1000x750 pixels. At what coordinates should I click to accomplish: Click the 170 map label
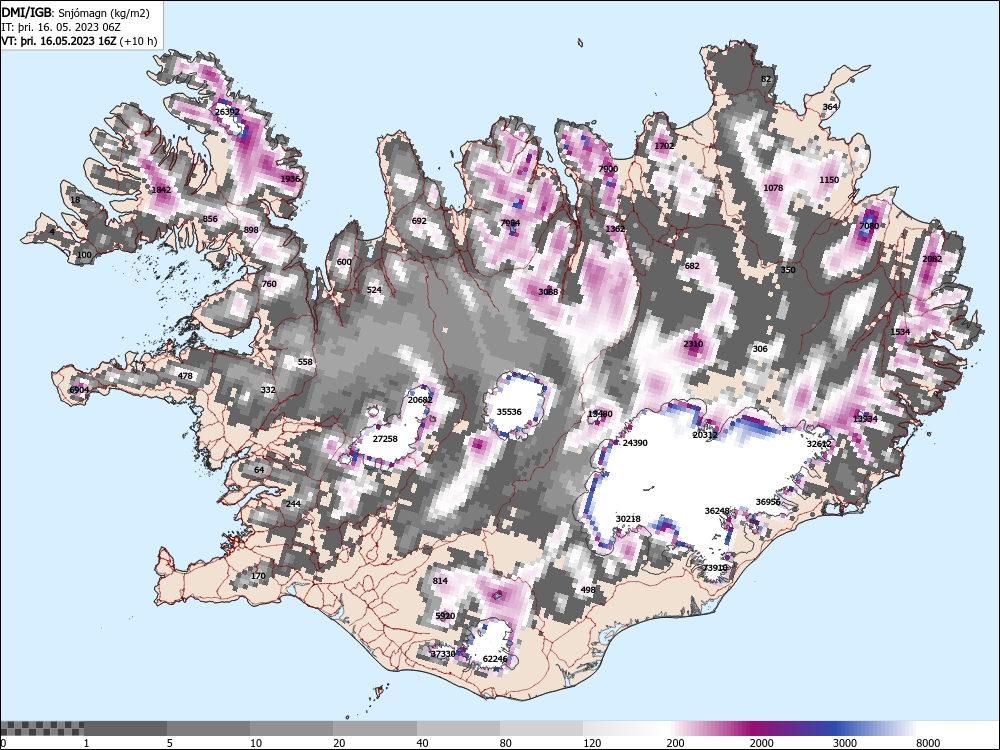tap(258, 577)
